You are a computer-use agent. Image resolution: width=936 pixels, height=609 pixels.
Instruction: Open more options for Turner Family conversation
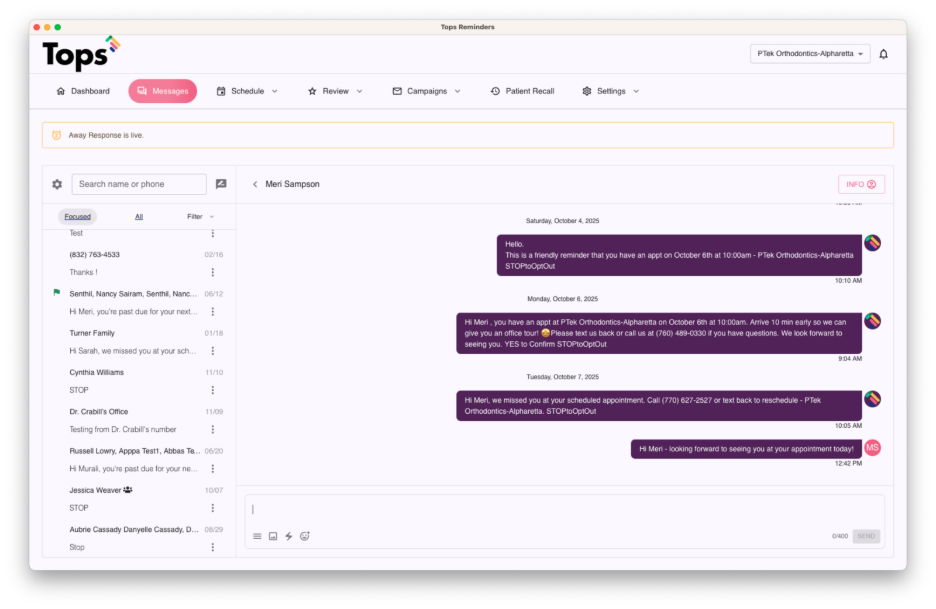213,351
